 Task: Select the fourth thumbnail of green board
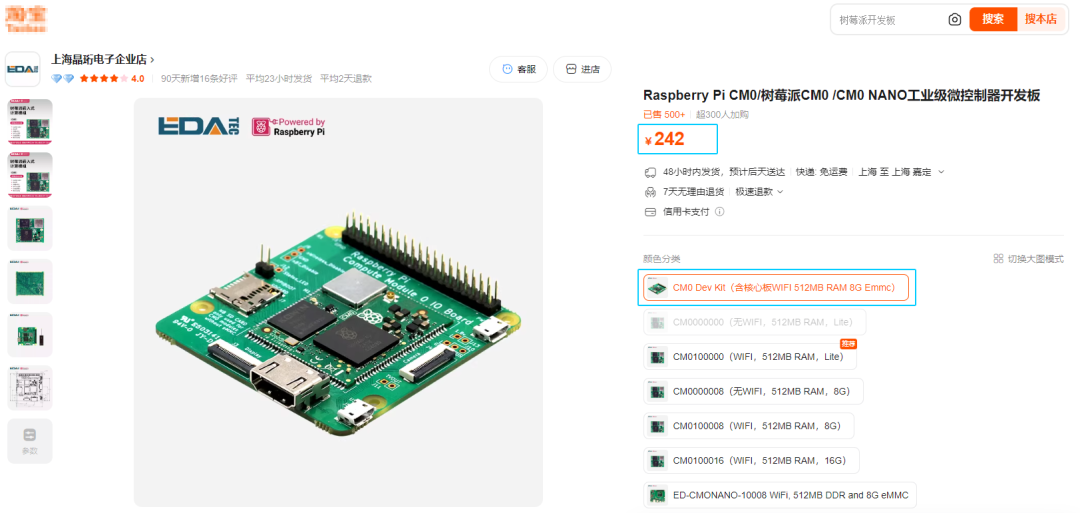(30, 282)
